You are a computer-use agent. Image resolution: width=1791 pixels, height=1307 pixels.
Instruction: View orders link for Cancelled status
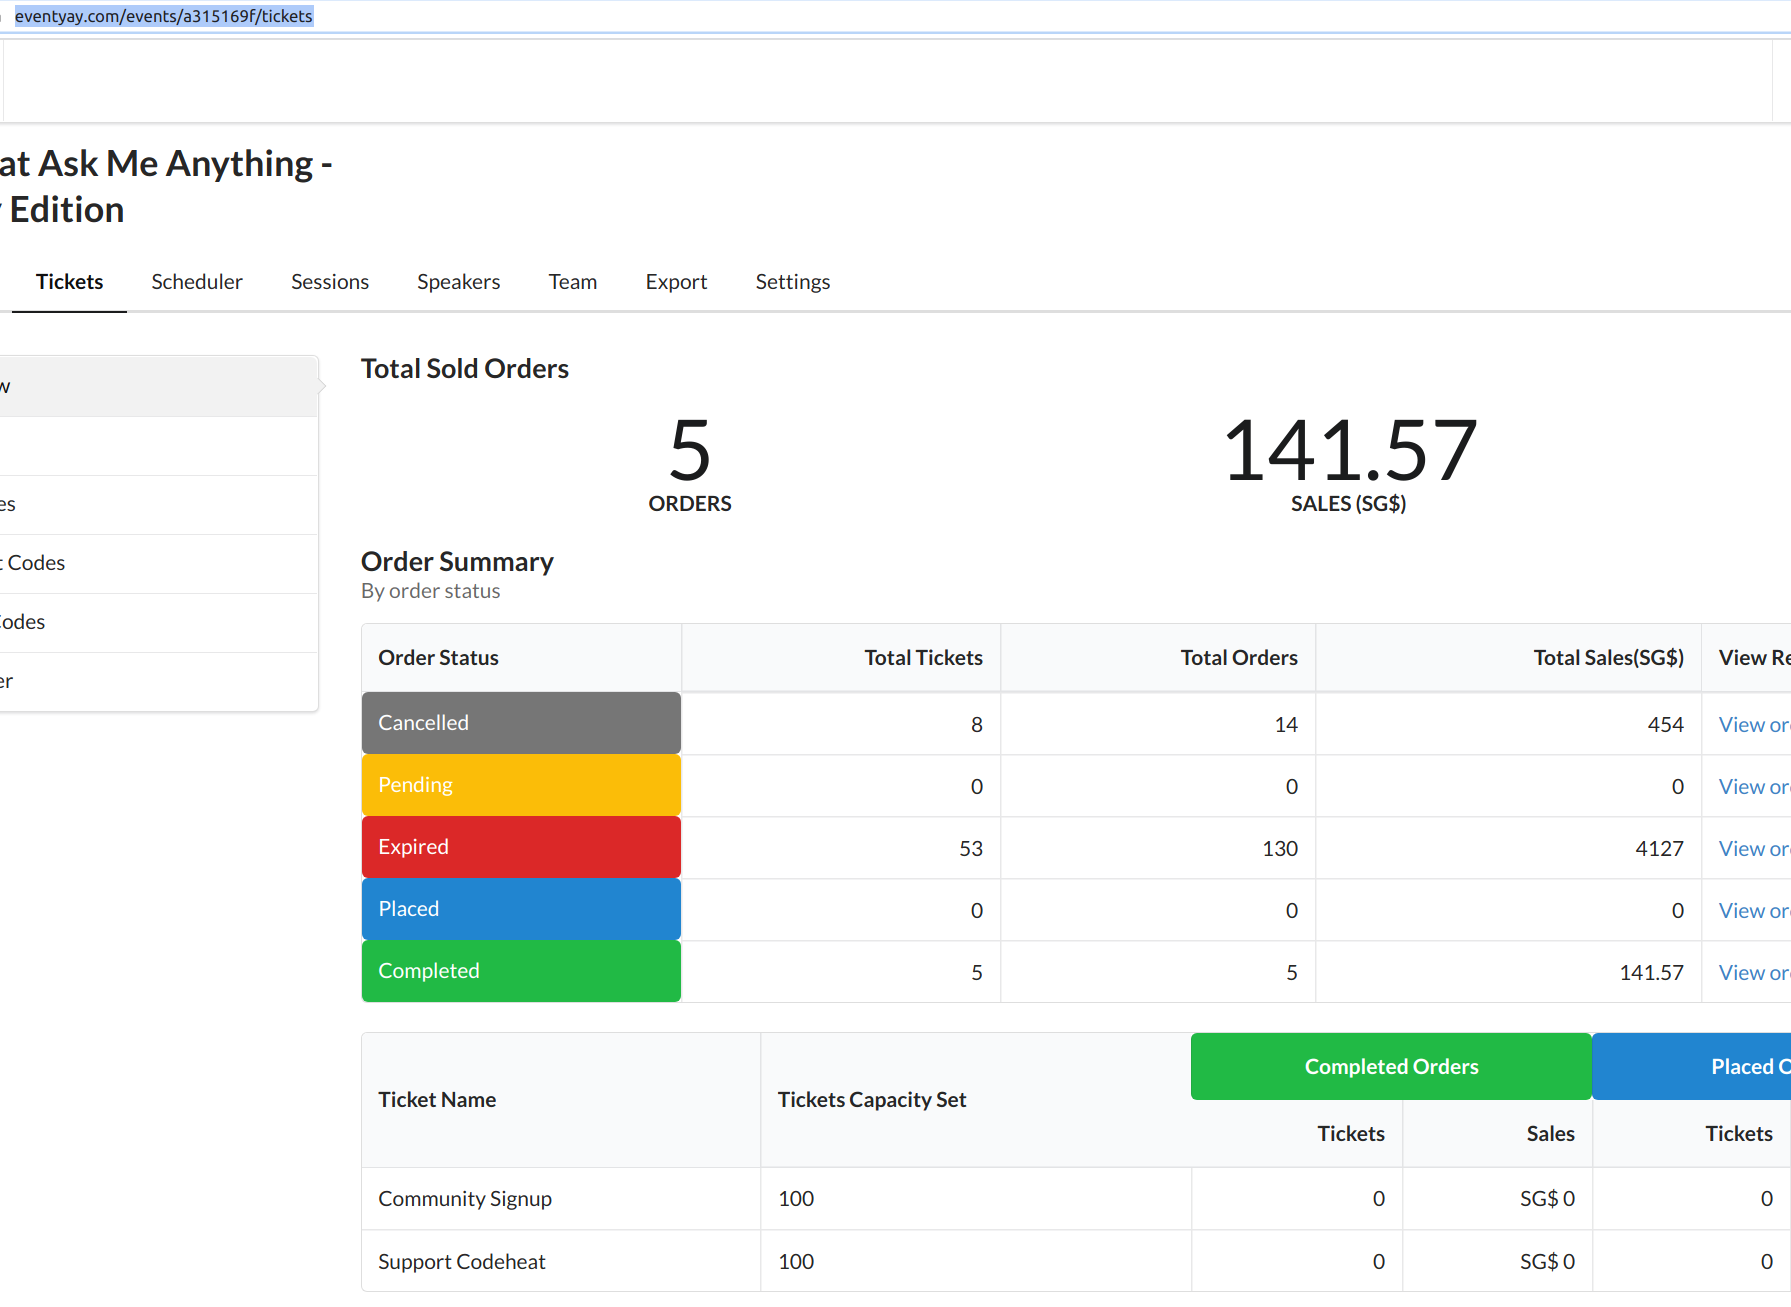pyautogui.click(x=1754, y=725)
